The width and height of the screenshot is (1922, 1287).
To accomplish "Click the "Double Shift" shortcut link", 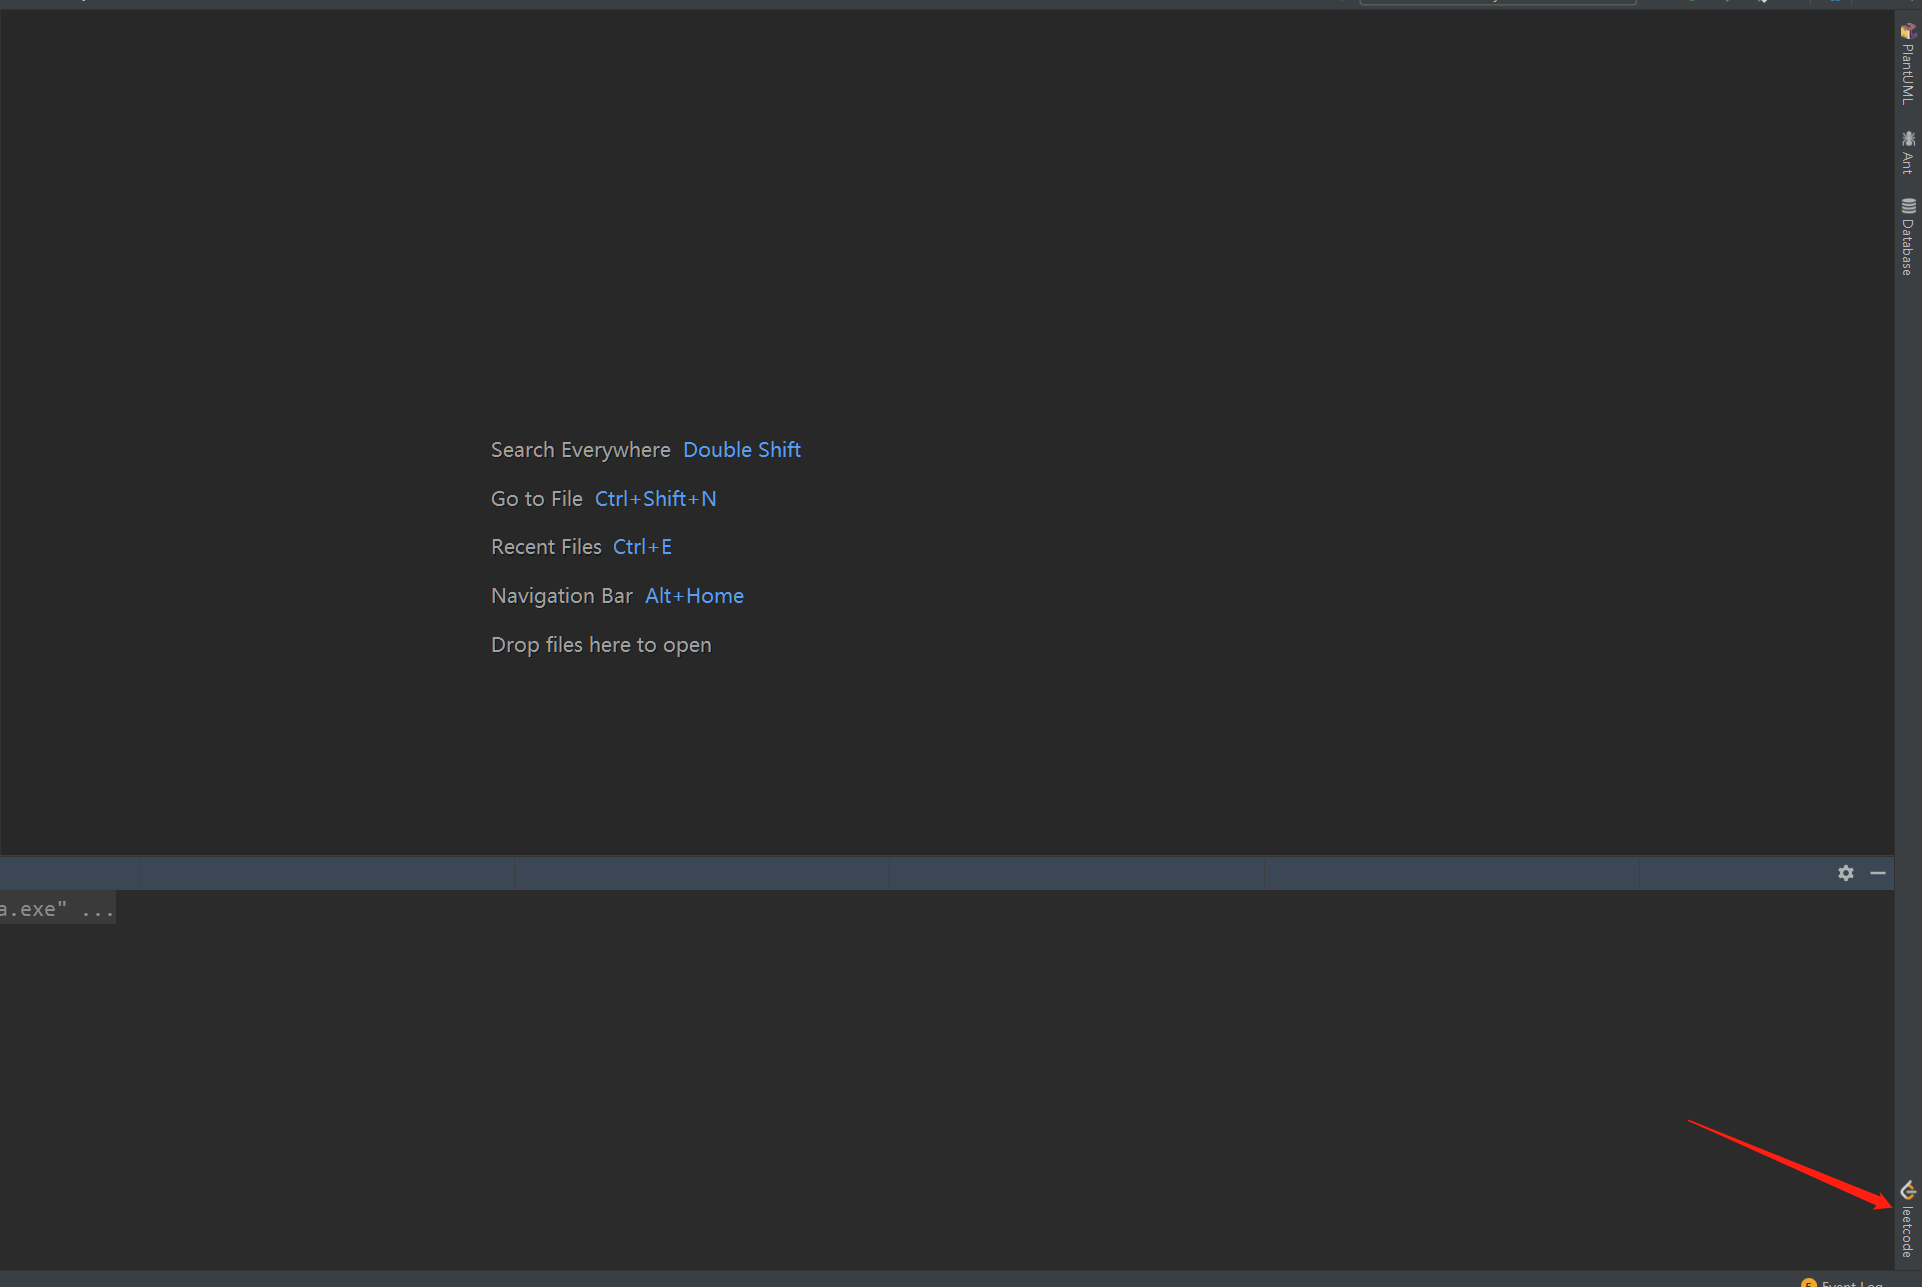I will pos(741,449).
